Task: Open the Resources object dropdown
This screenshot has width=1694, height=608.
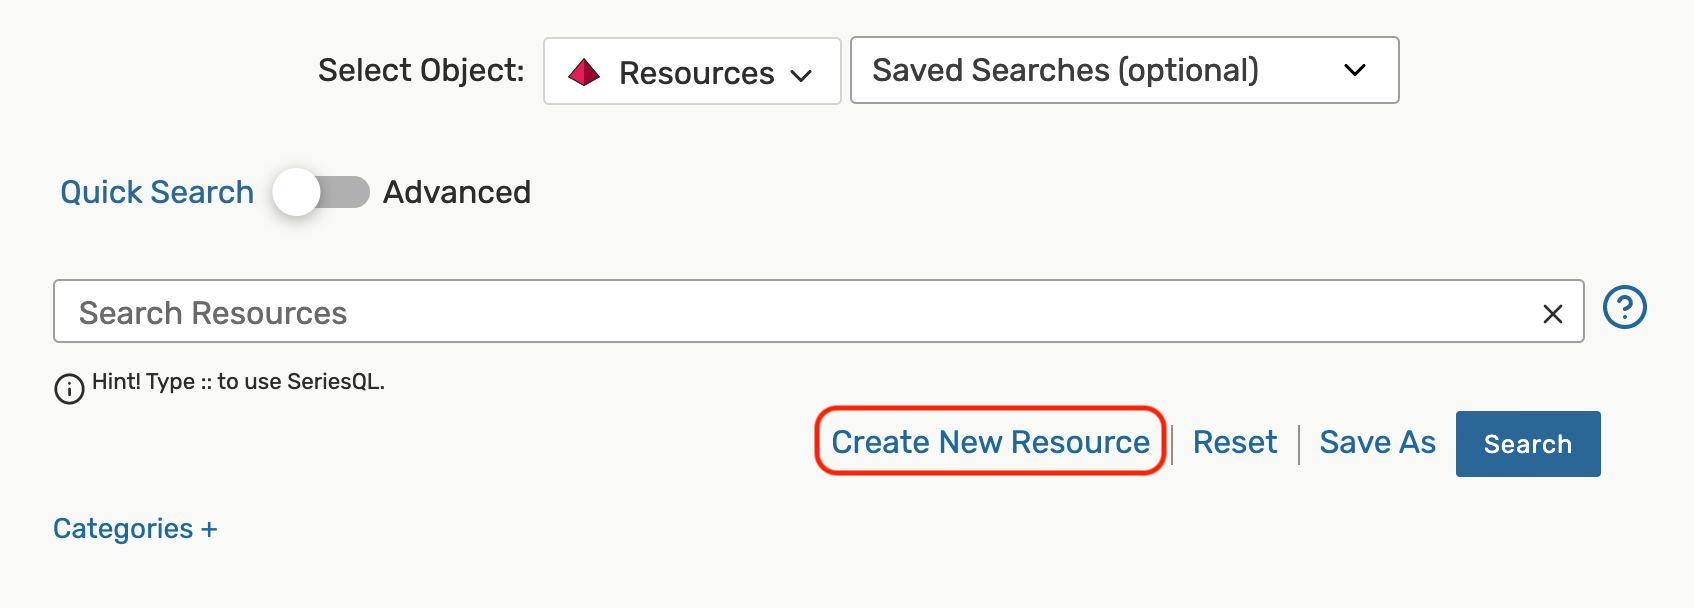Action: [x=691, y=72]
